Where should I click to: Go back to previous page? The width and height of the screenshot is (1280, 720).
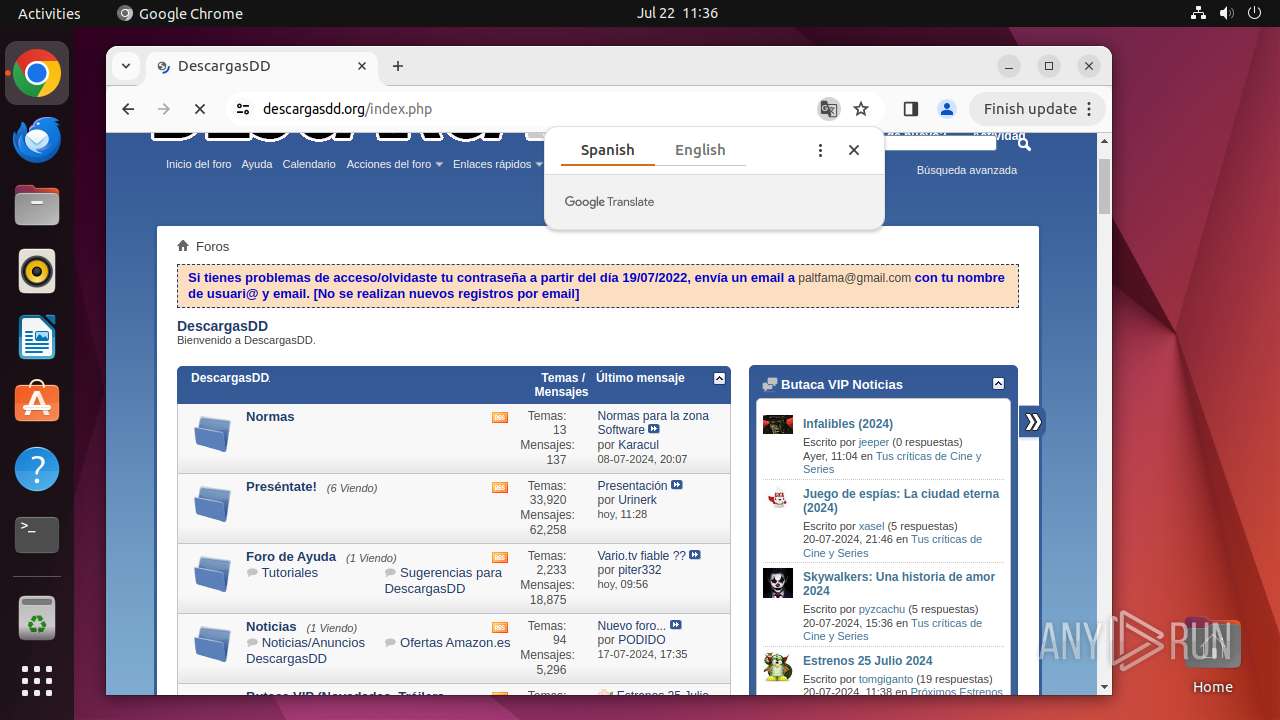[128, 109]
